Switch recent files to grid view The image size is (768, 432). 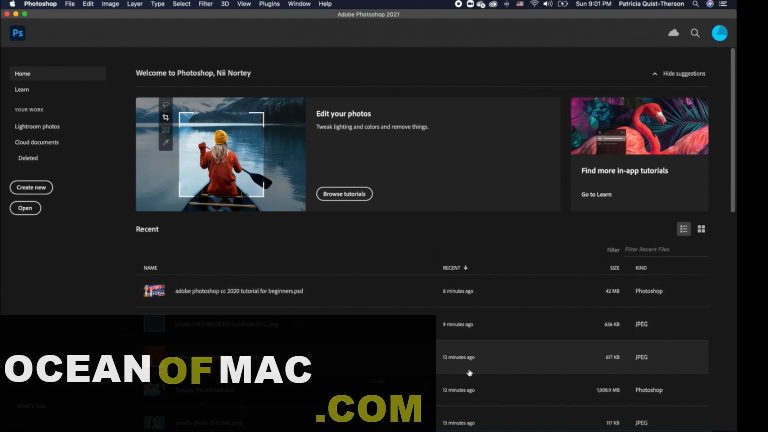click(x=701, y=229)
